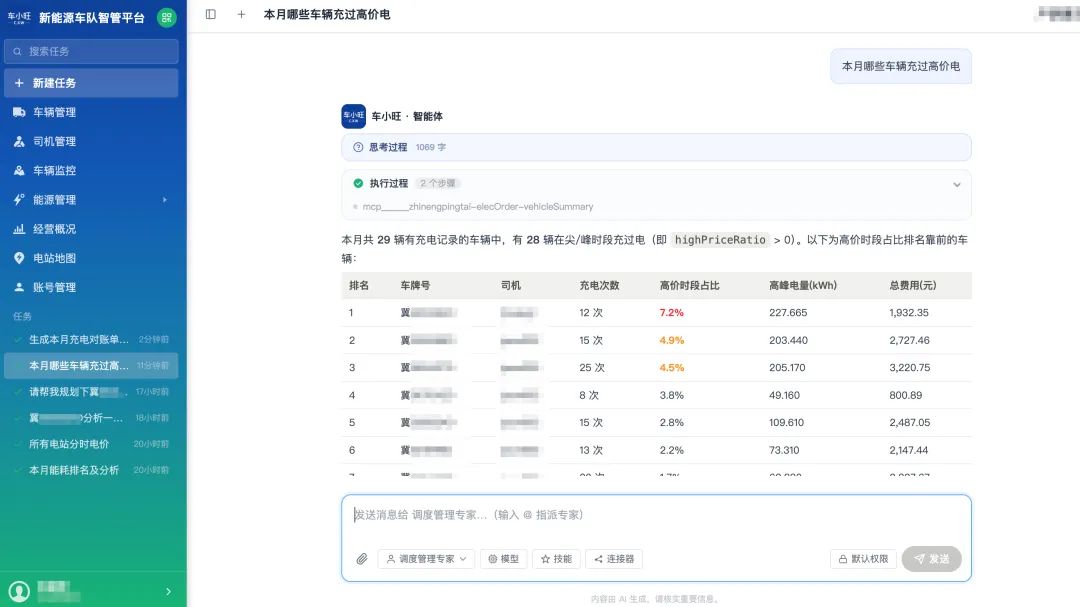Click the attachment paperclip icon
This screenshot has width=1080, height=607.
[362, 559]
